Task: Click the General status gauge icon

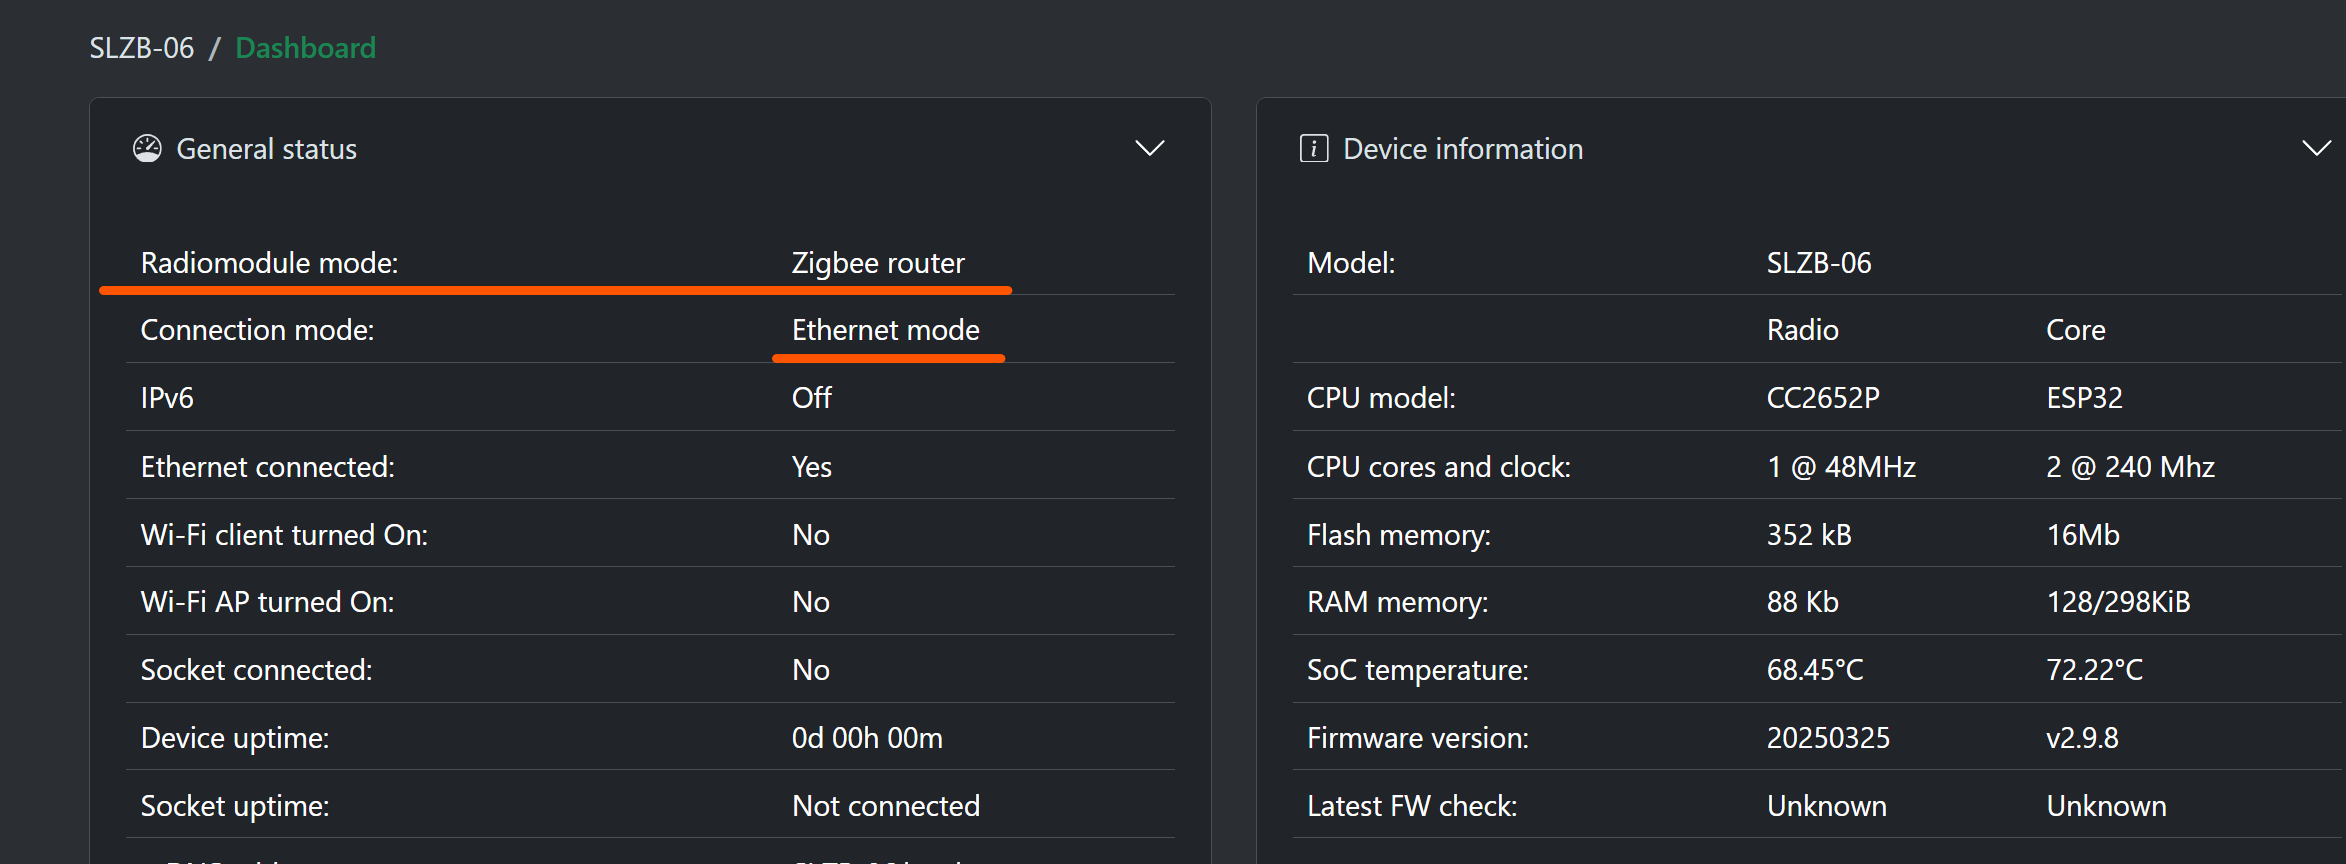Action: click(147, 149)
